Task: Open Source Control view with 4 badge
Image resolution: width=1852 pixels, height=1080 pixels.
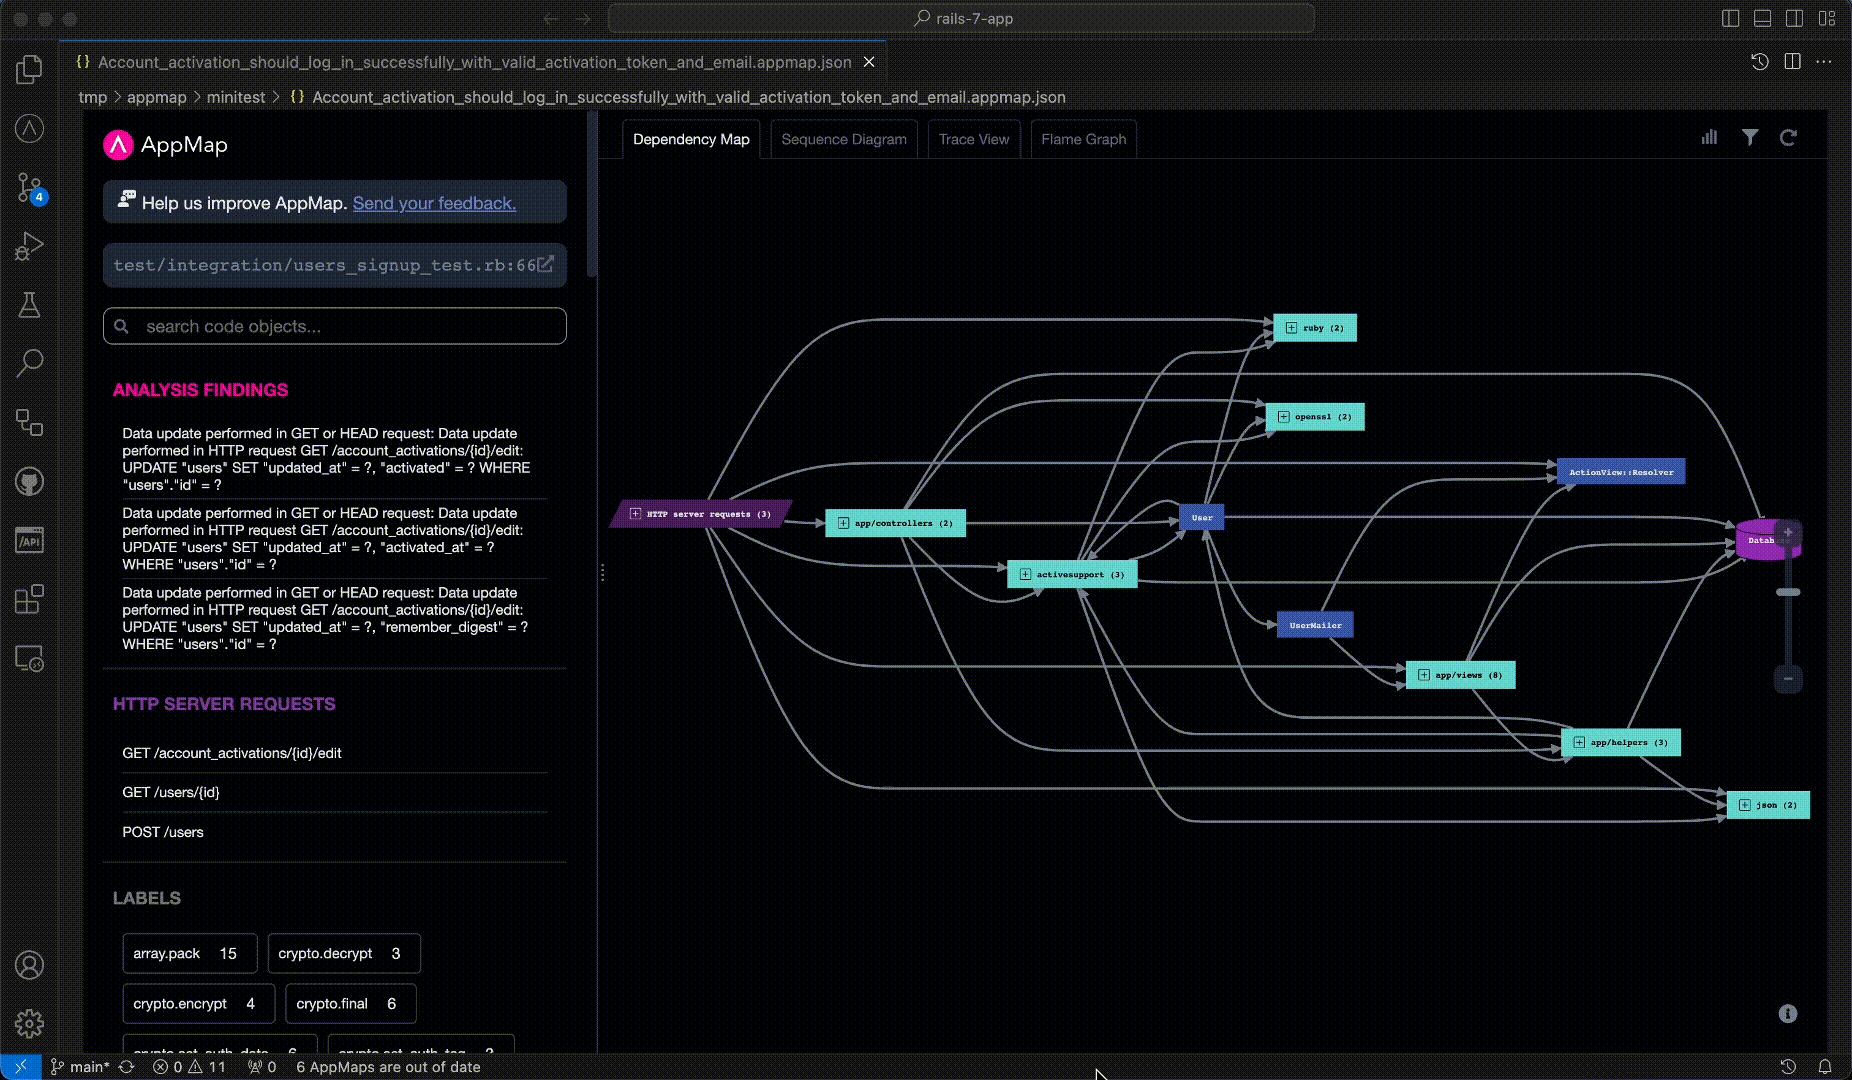Action: (29, 187)
